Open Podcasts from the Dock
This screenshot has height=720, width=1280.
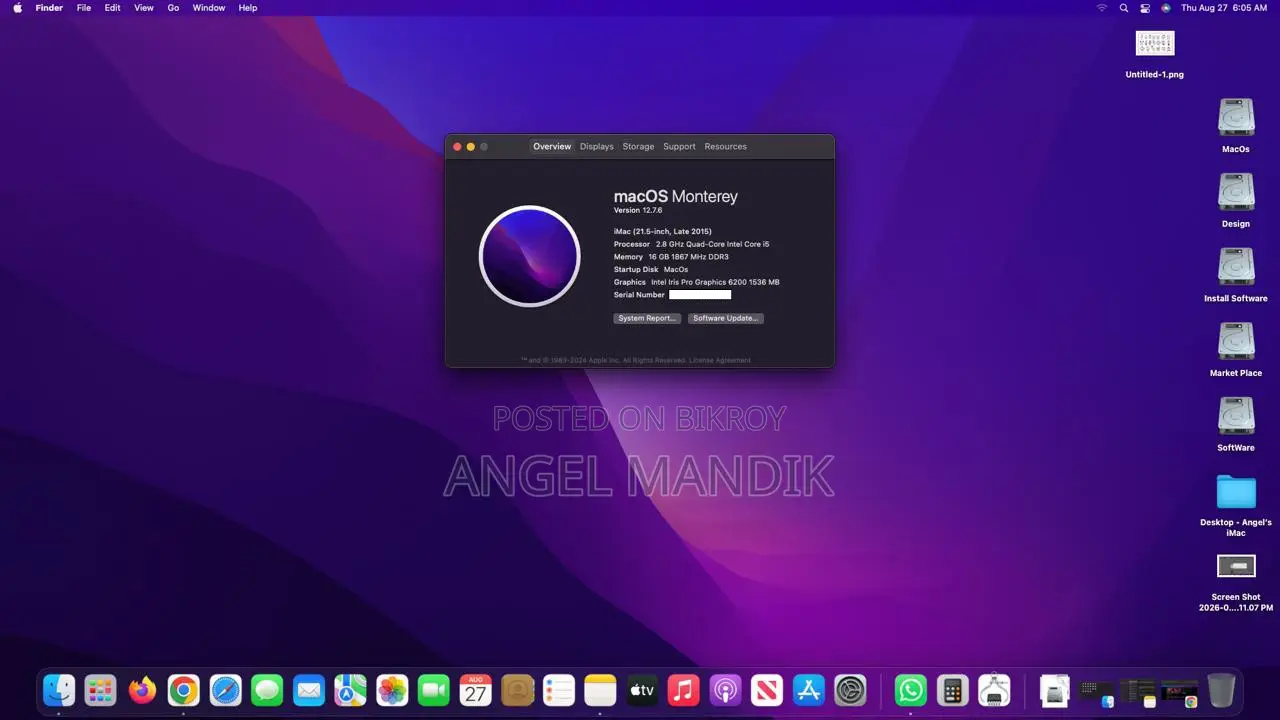click(725, 690)
